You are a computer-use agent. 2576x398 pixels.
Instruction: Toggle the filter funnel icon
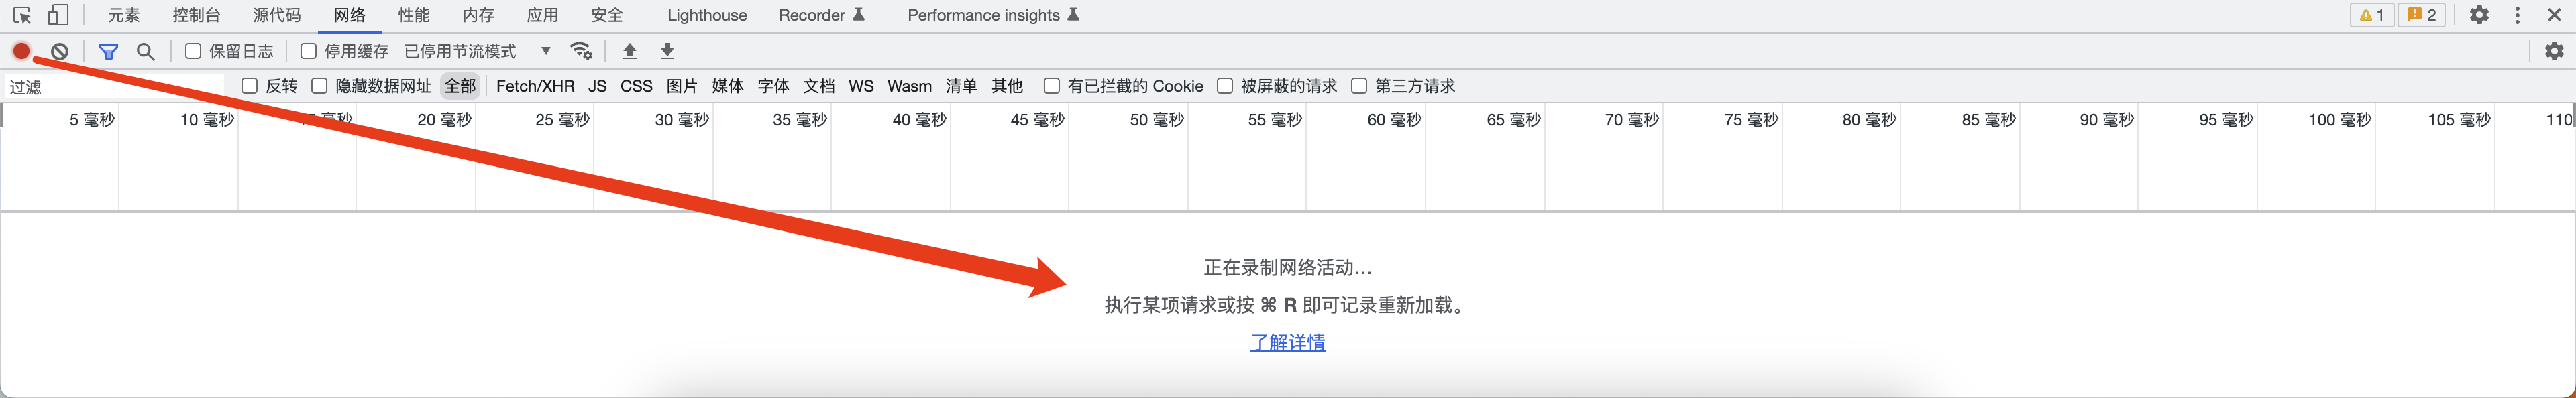108,51
